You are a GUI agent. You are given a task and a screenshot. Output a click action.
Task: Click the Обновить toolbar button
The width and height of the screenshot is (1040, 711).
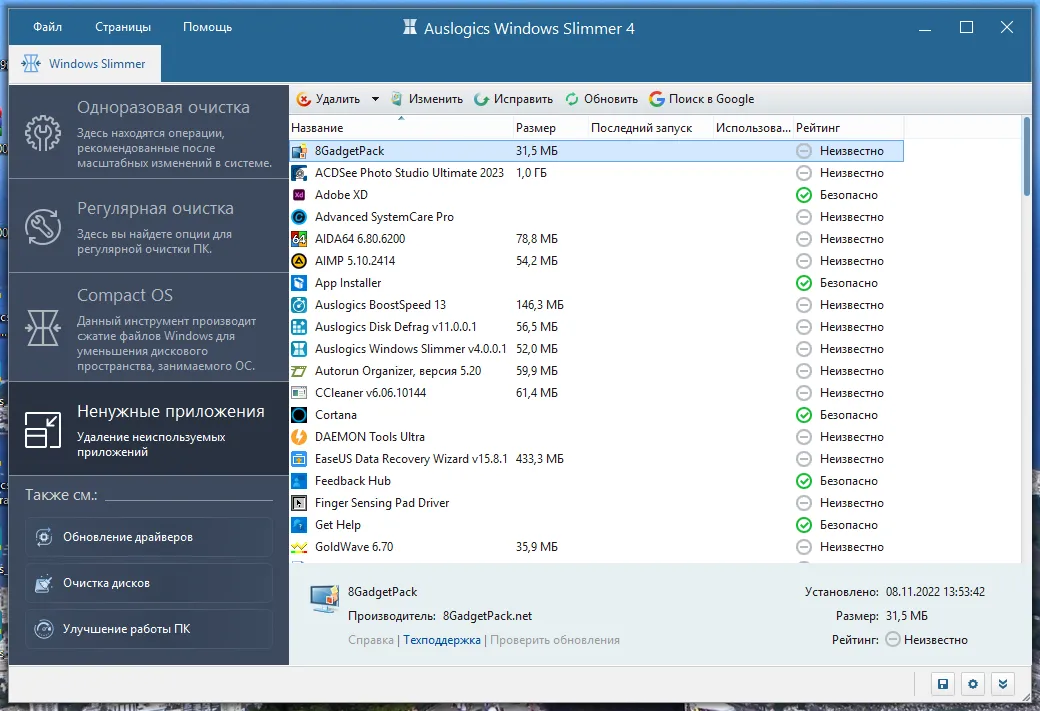click(x=602, y=99)
